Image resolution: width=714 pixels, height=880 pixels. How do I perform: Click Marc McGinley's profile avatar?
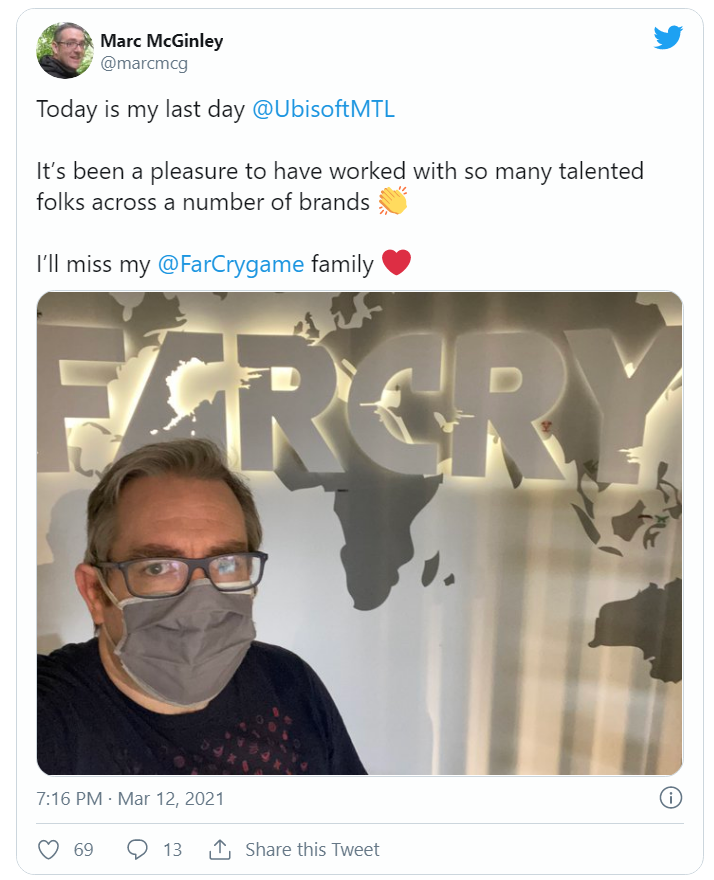coord(65,51)
